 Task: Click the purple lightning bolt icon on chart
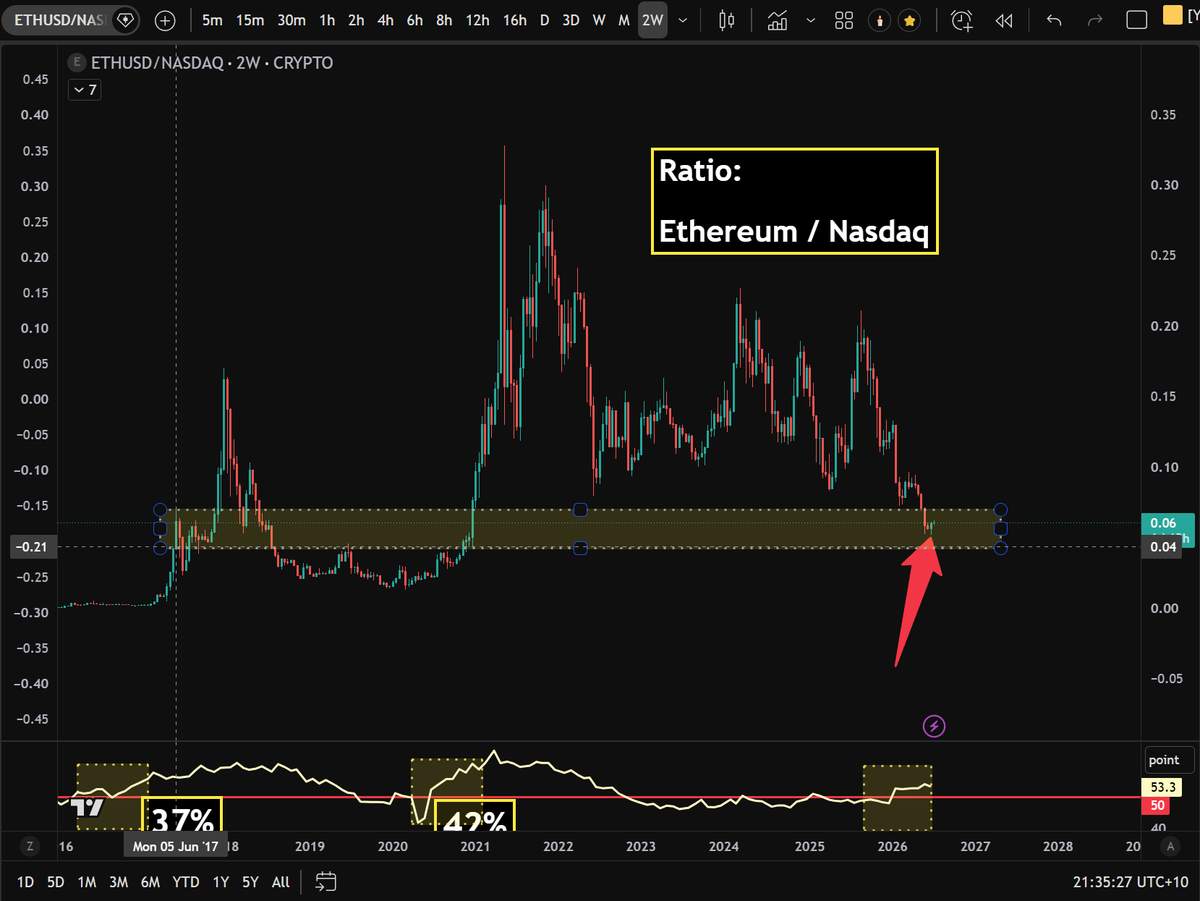point(933,726)
